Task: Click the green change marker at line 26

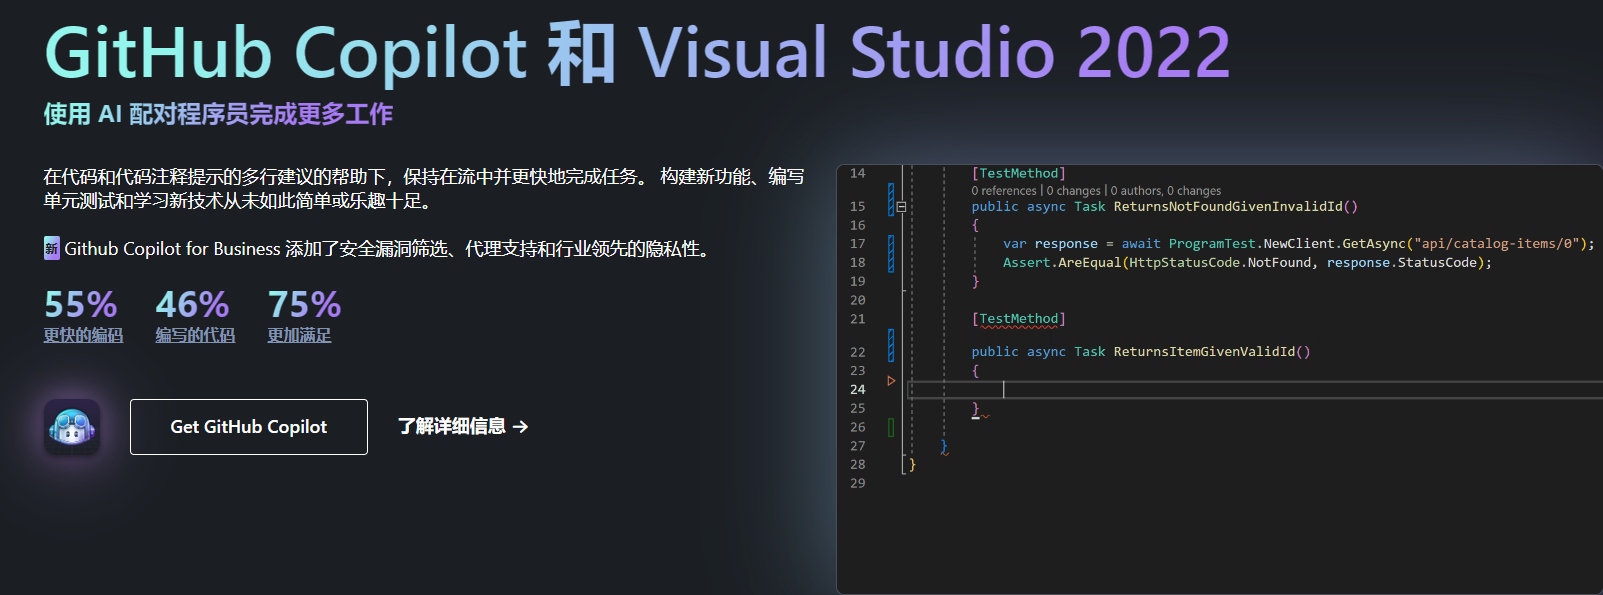Action: (x=891, y=427)
